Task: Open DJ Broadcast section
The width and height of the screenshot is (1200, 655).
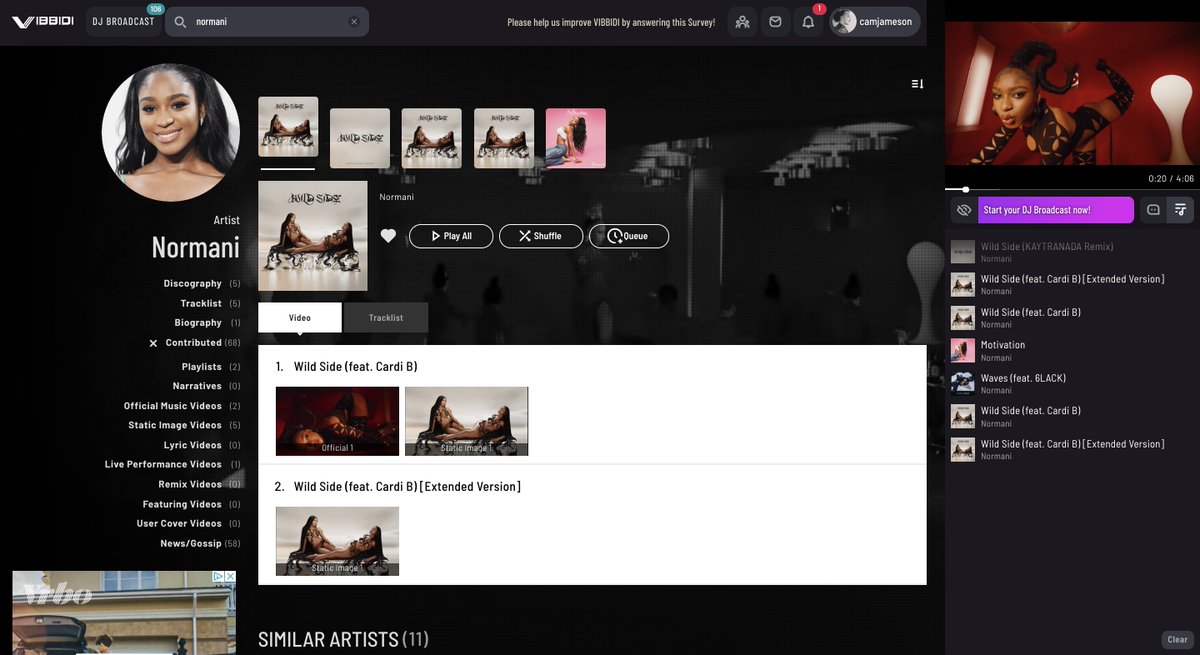Action: click(124, 21)
